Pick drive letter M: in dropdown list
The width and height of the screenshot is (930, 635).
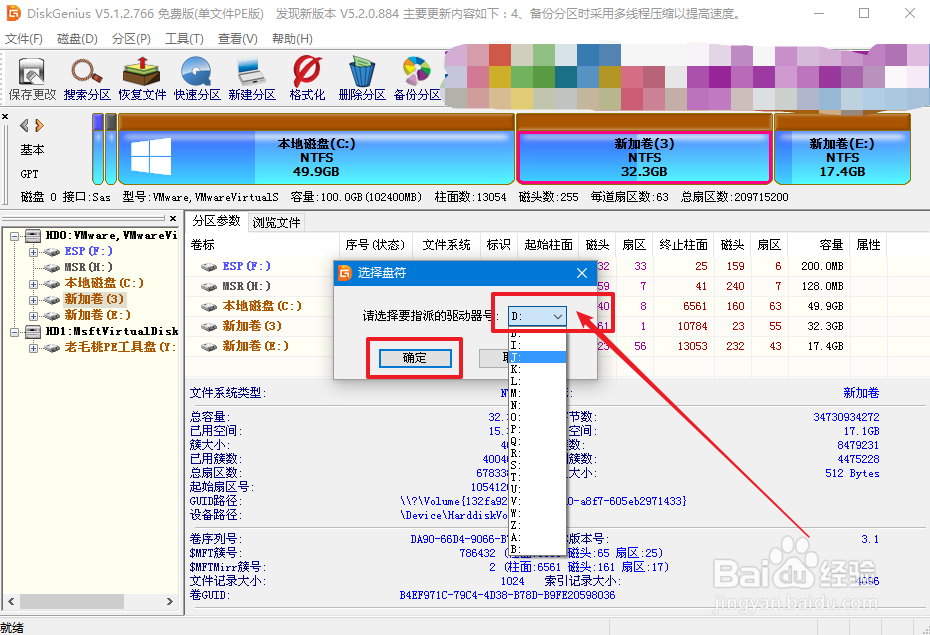(x=537, y=393)
